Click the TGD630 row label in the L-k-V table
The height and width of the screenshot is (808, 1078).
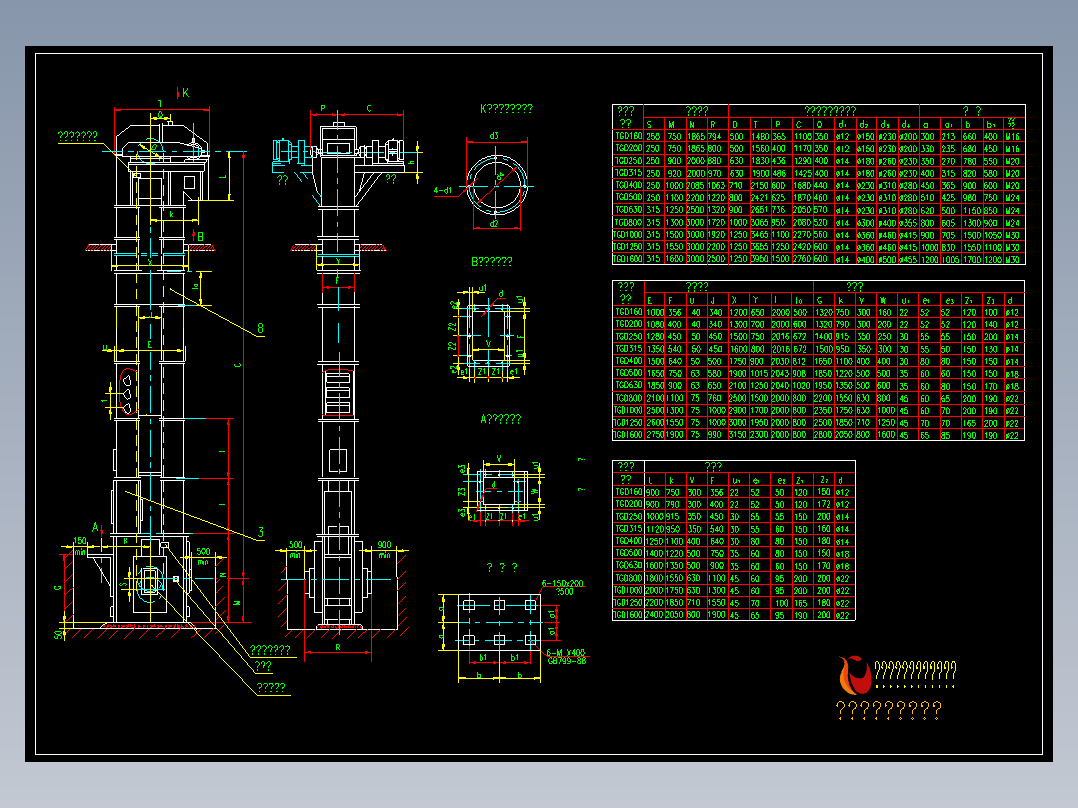click(628, 565)
